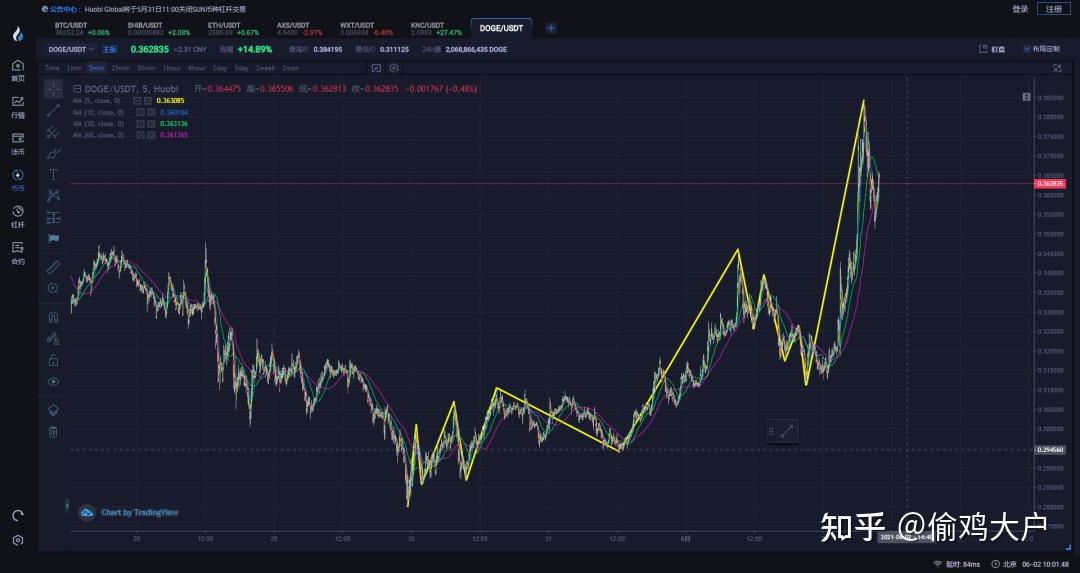The height and width of the screenshot is (573, 1080).
Task: Open the hexagon settings icon in the sidebar
Action: tap(18, 541)
